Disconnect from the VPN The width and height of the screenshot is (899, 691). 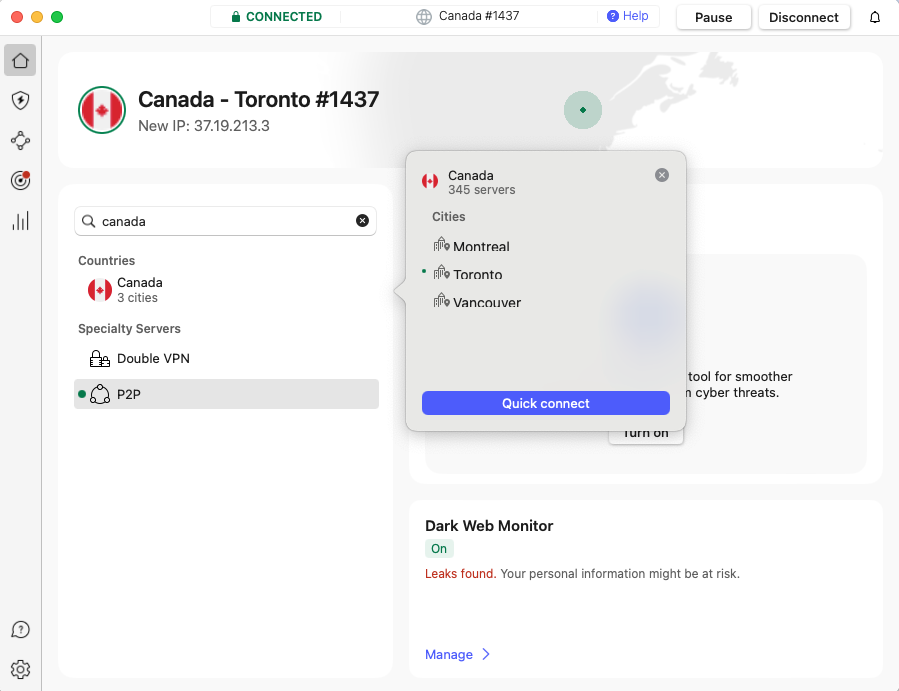coord(804,17)
